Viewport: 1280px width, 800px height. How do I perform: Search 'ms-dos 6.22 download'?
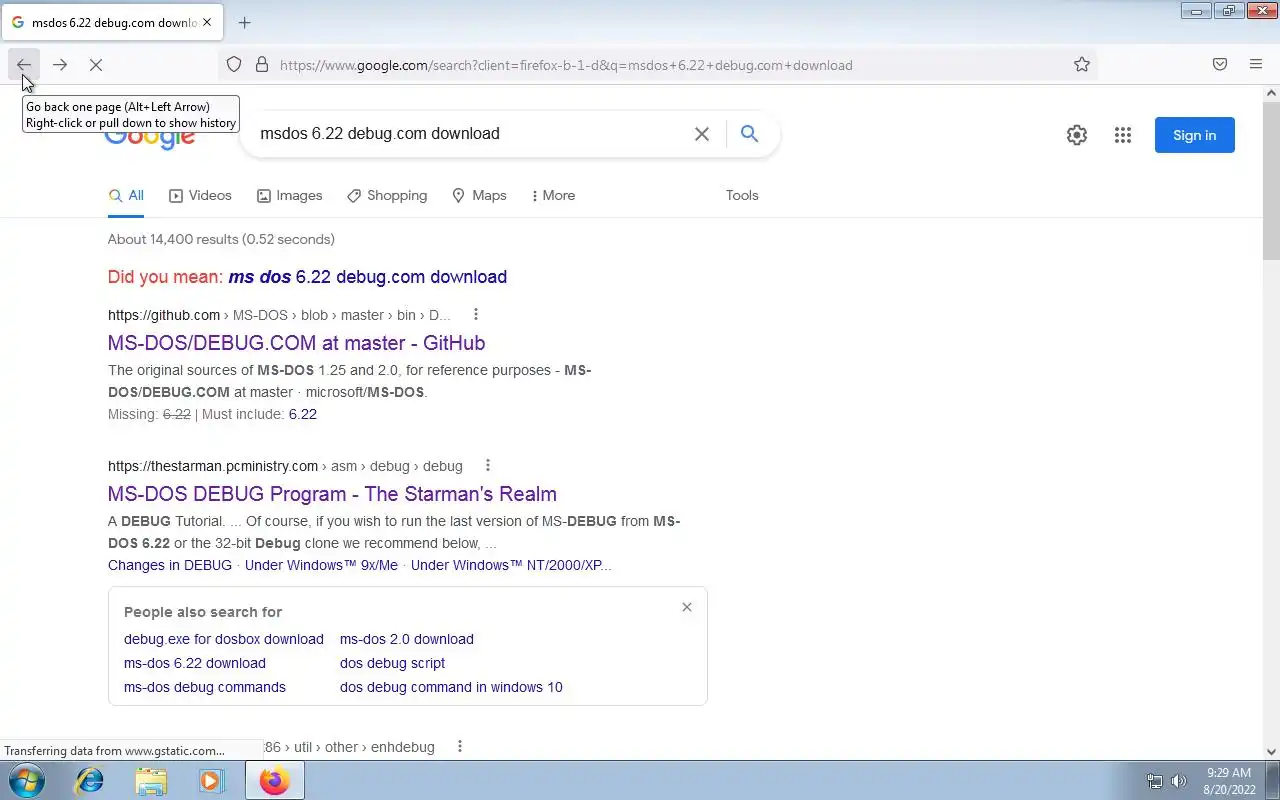point(195,663)
